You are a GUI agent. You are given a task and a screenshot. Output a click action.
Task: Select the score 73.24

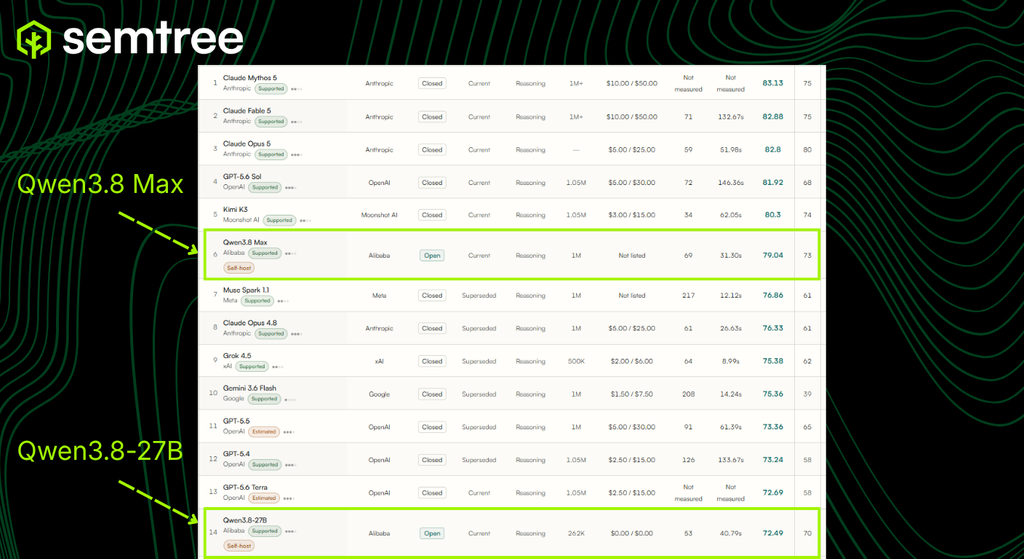[773, 460]
